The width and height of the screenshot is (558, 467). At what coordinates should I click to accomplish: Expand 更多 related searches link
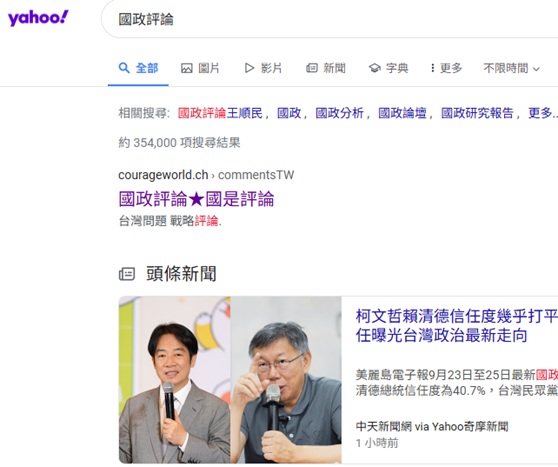click(x=543, y=113)
